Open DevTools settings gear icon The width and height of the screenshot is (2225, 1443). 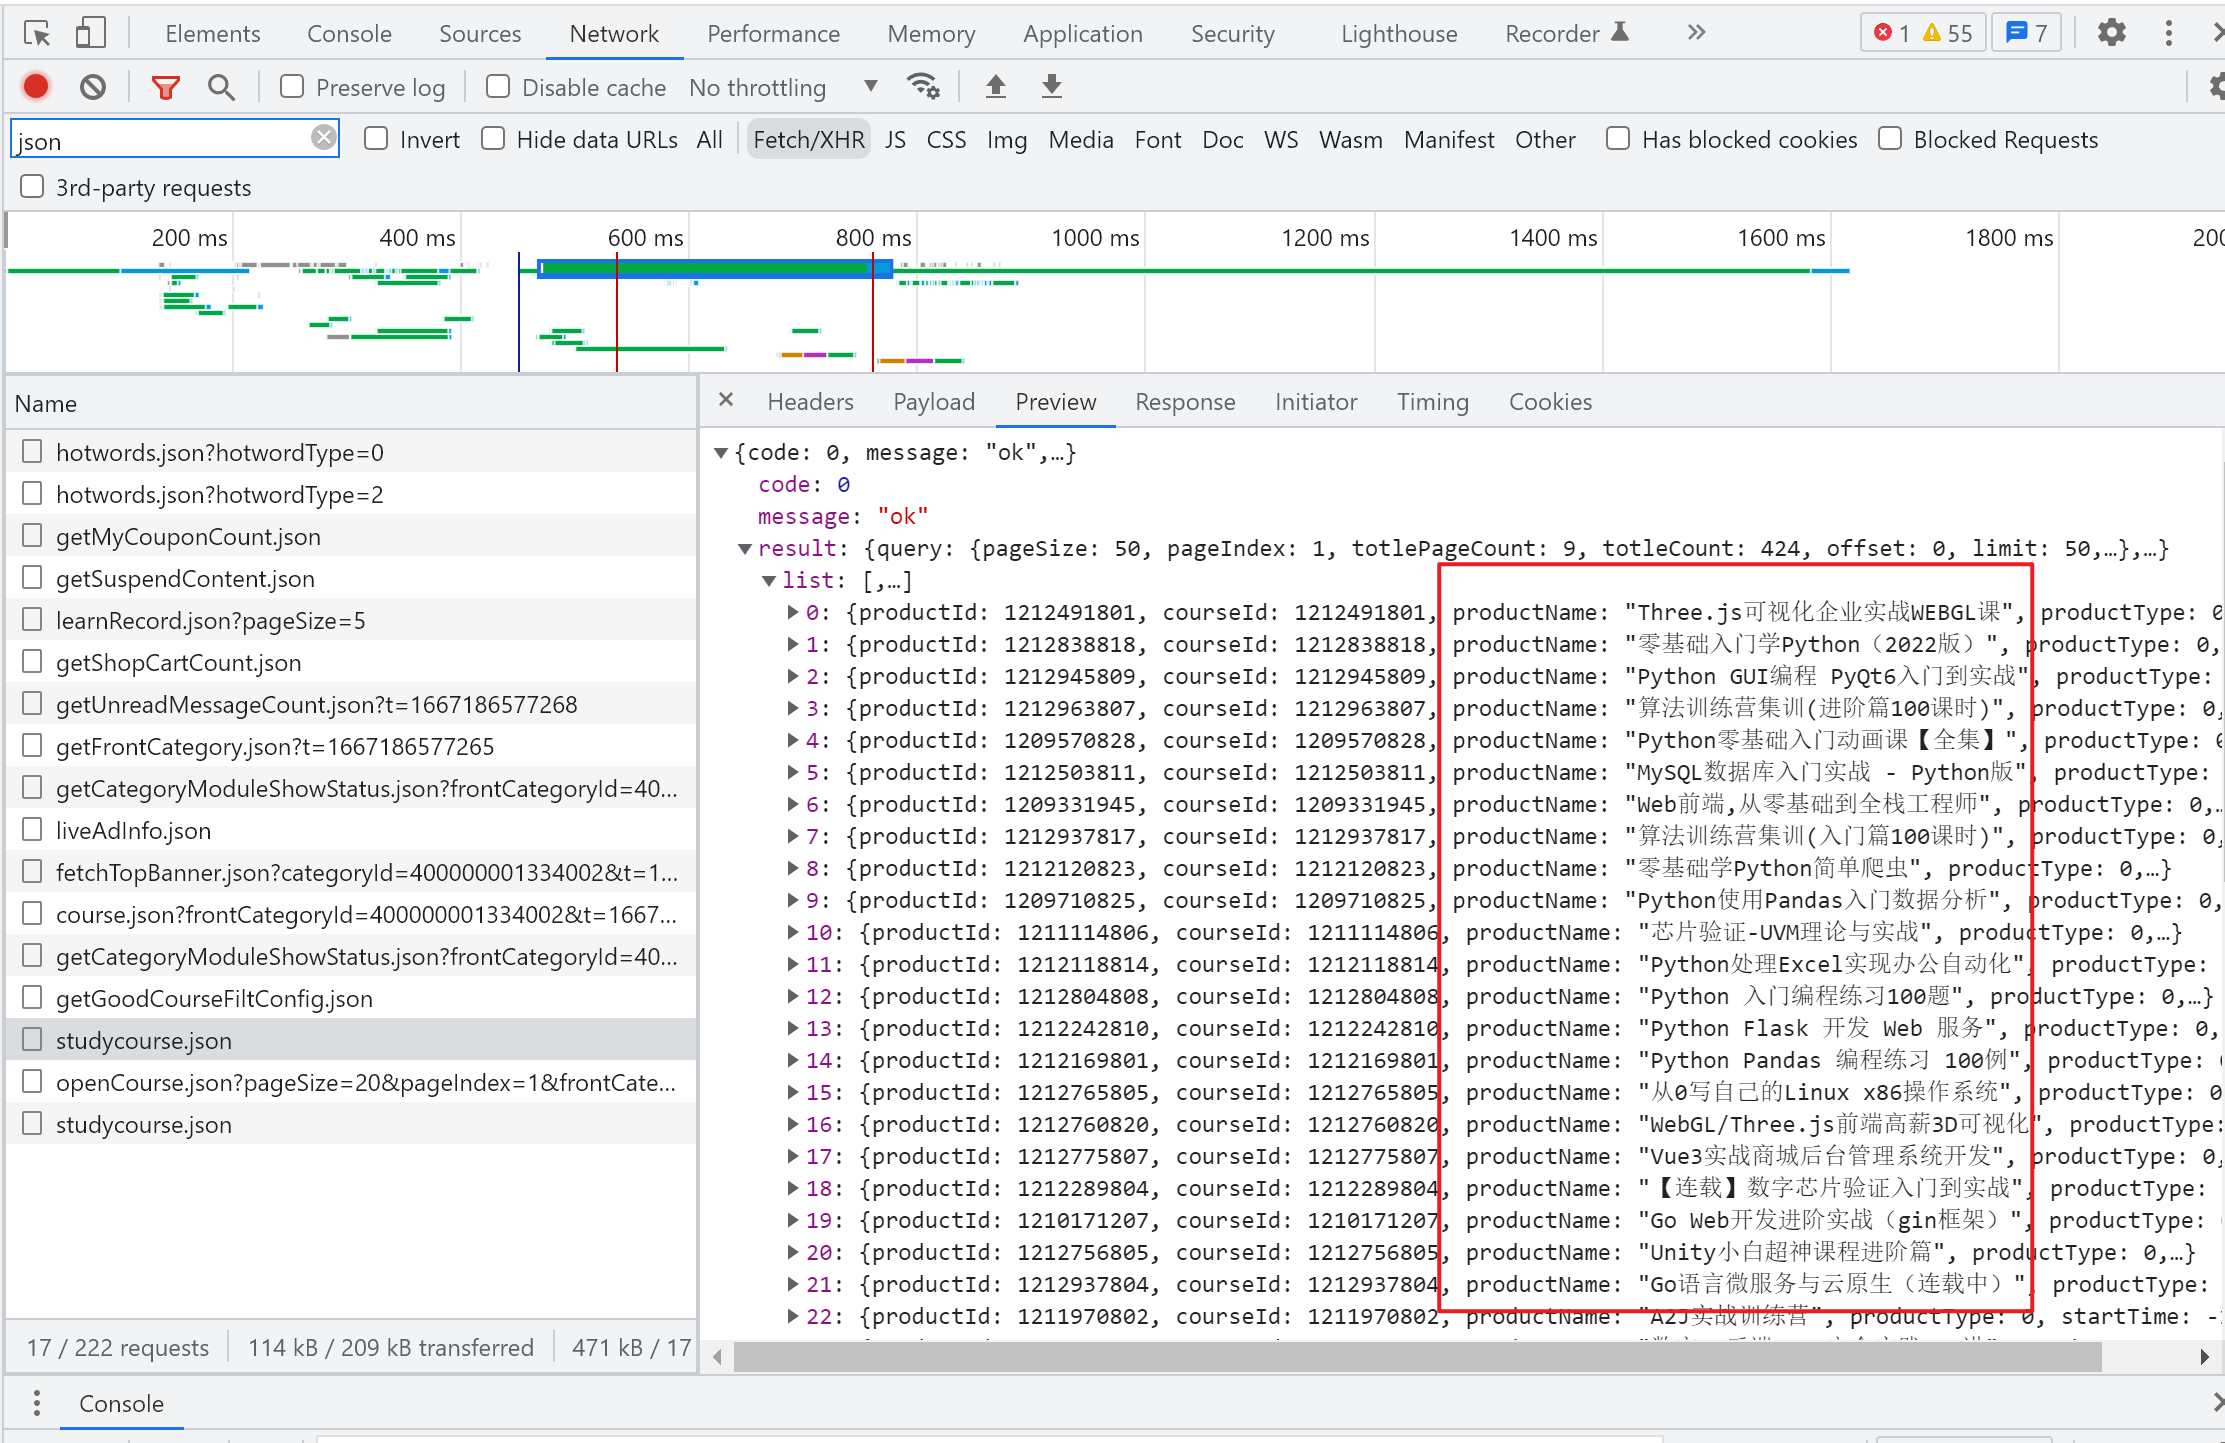click(2111, 33)
